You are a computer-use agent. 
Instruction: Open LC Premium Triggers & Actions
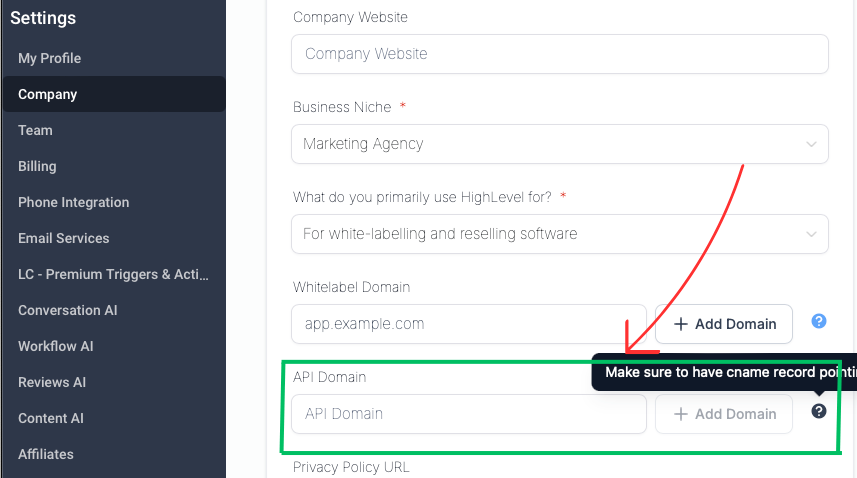pyautogui.click(x=113, y=274)
